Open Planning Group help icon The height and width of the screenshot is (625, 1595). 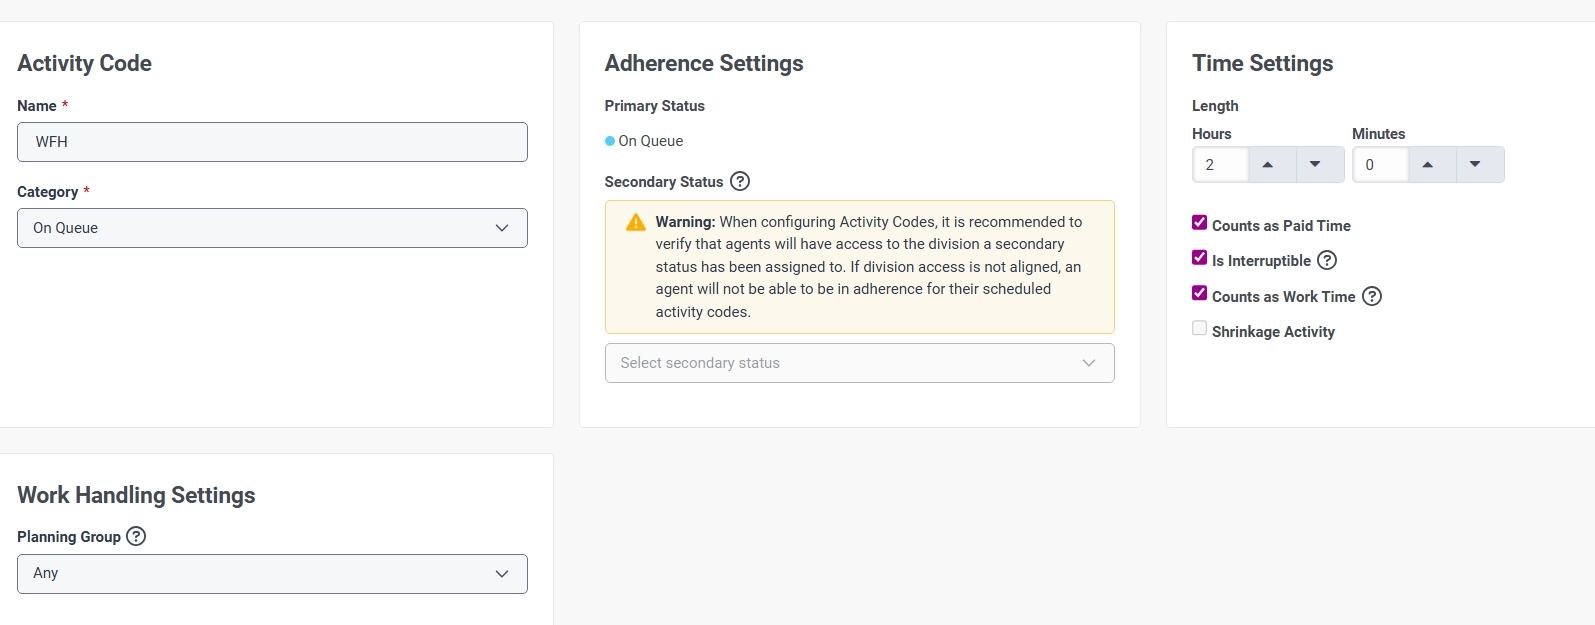tap(136, 536)
